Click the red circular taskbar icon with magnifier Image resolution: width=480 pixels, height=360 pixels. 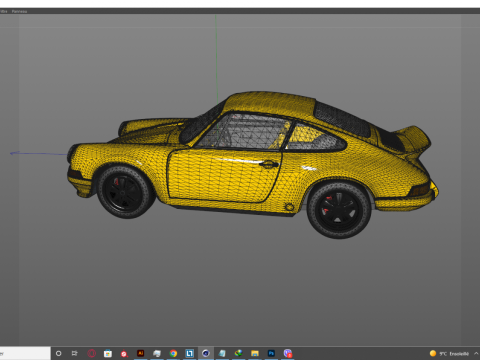coord(124,353)
